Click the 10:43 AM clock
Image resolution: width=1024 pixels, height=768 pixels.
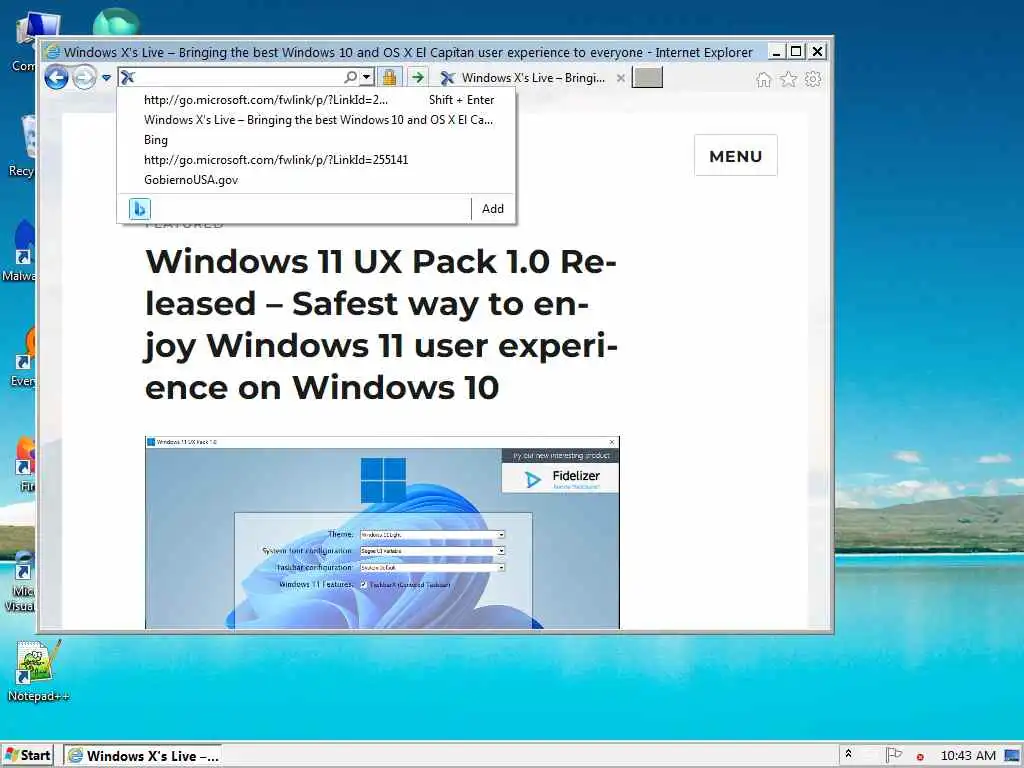[x=968, y=756]
